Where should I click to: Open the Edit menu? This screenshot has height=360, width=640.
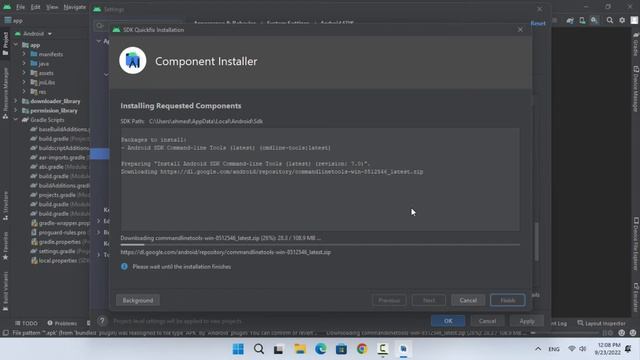tap(36, 7)
